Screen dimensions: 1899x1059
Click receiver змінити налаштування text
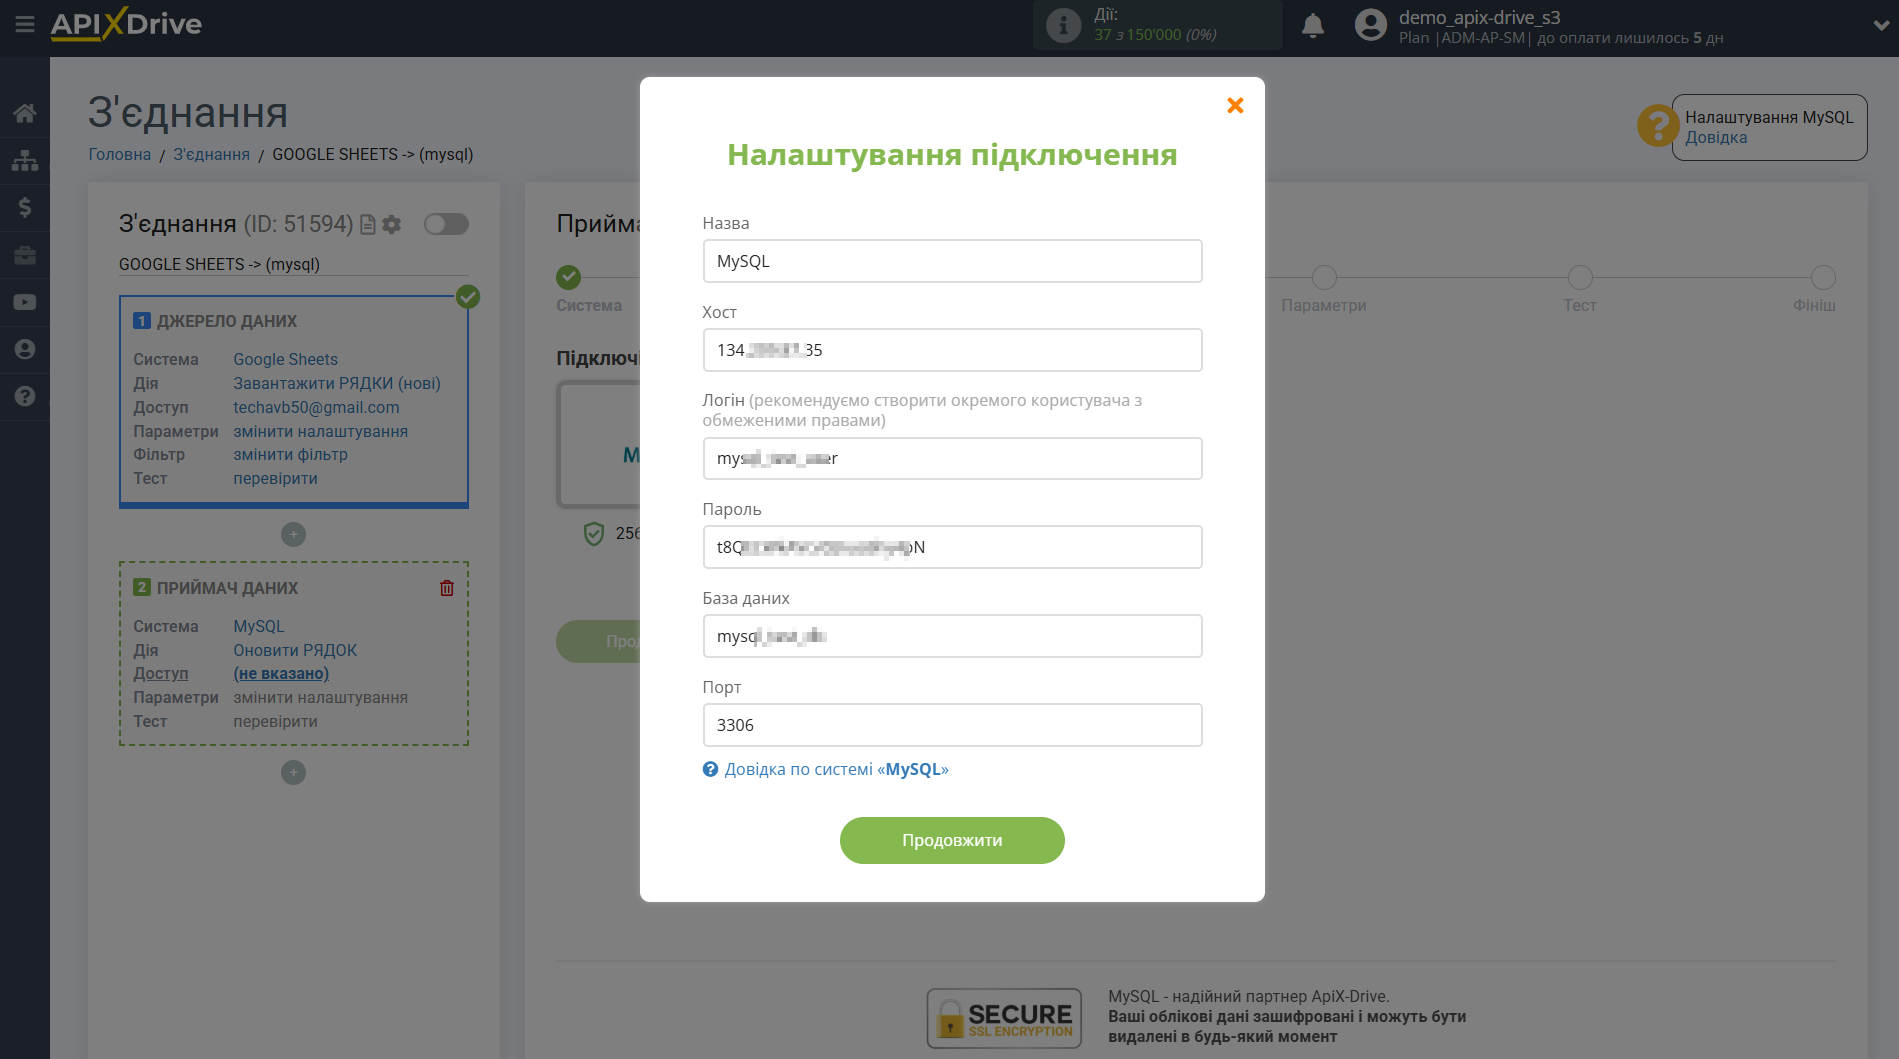[x=321, y=697]
